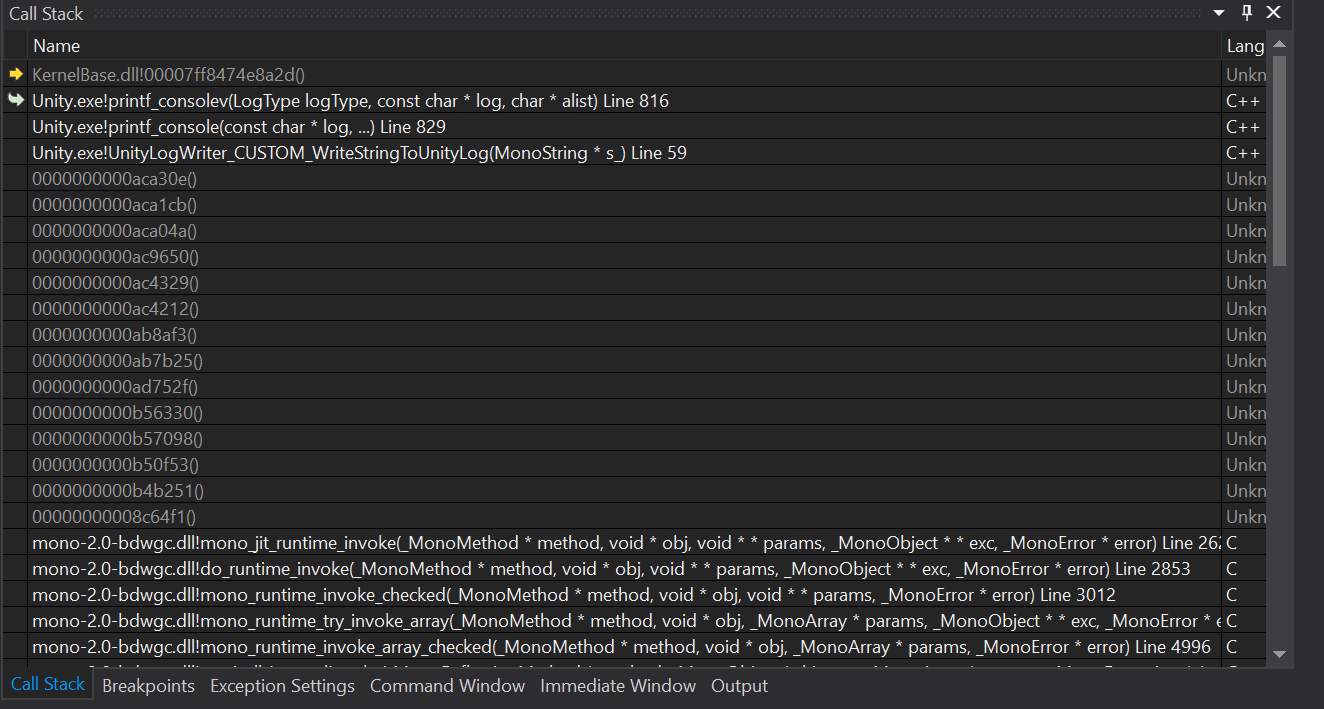1324x709 pixels.
Task: Click the scrollbar down arrow
Action: [x=1279, y=654]
